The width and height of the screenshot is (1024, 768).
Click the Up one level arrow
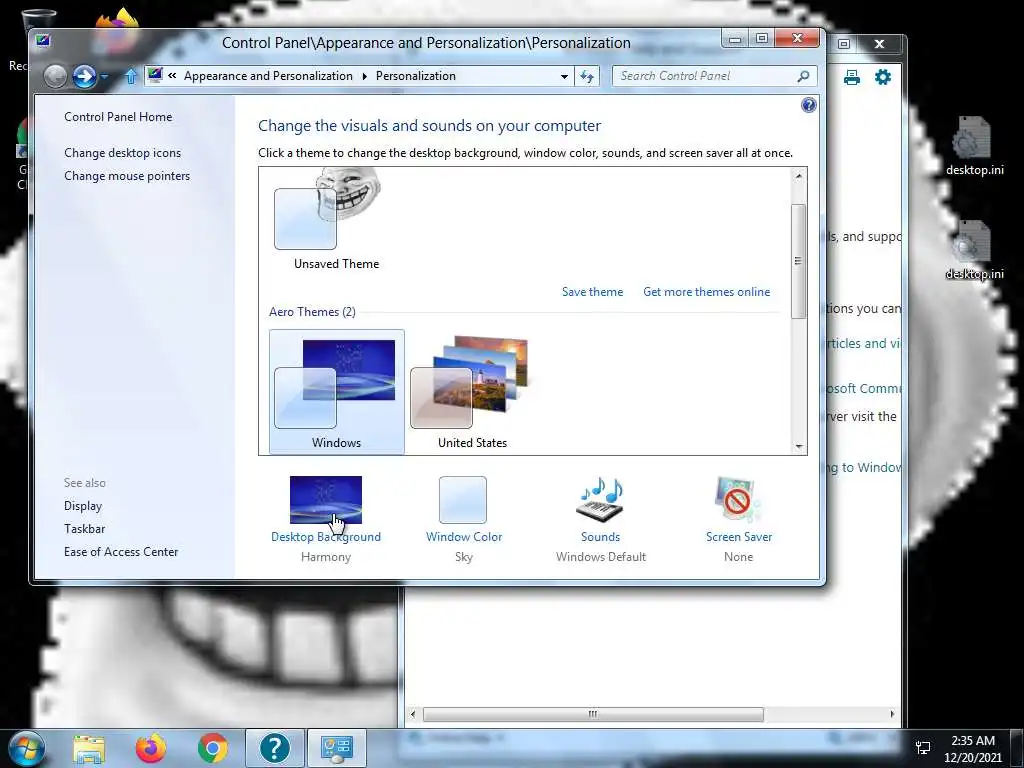(131, 76)
